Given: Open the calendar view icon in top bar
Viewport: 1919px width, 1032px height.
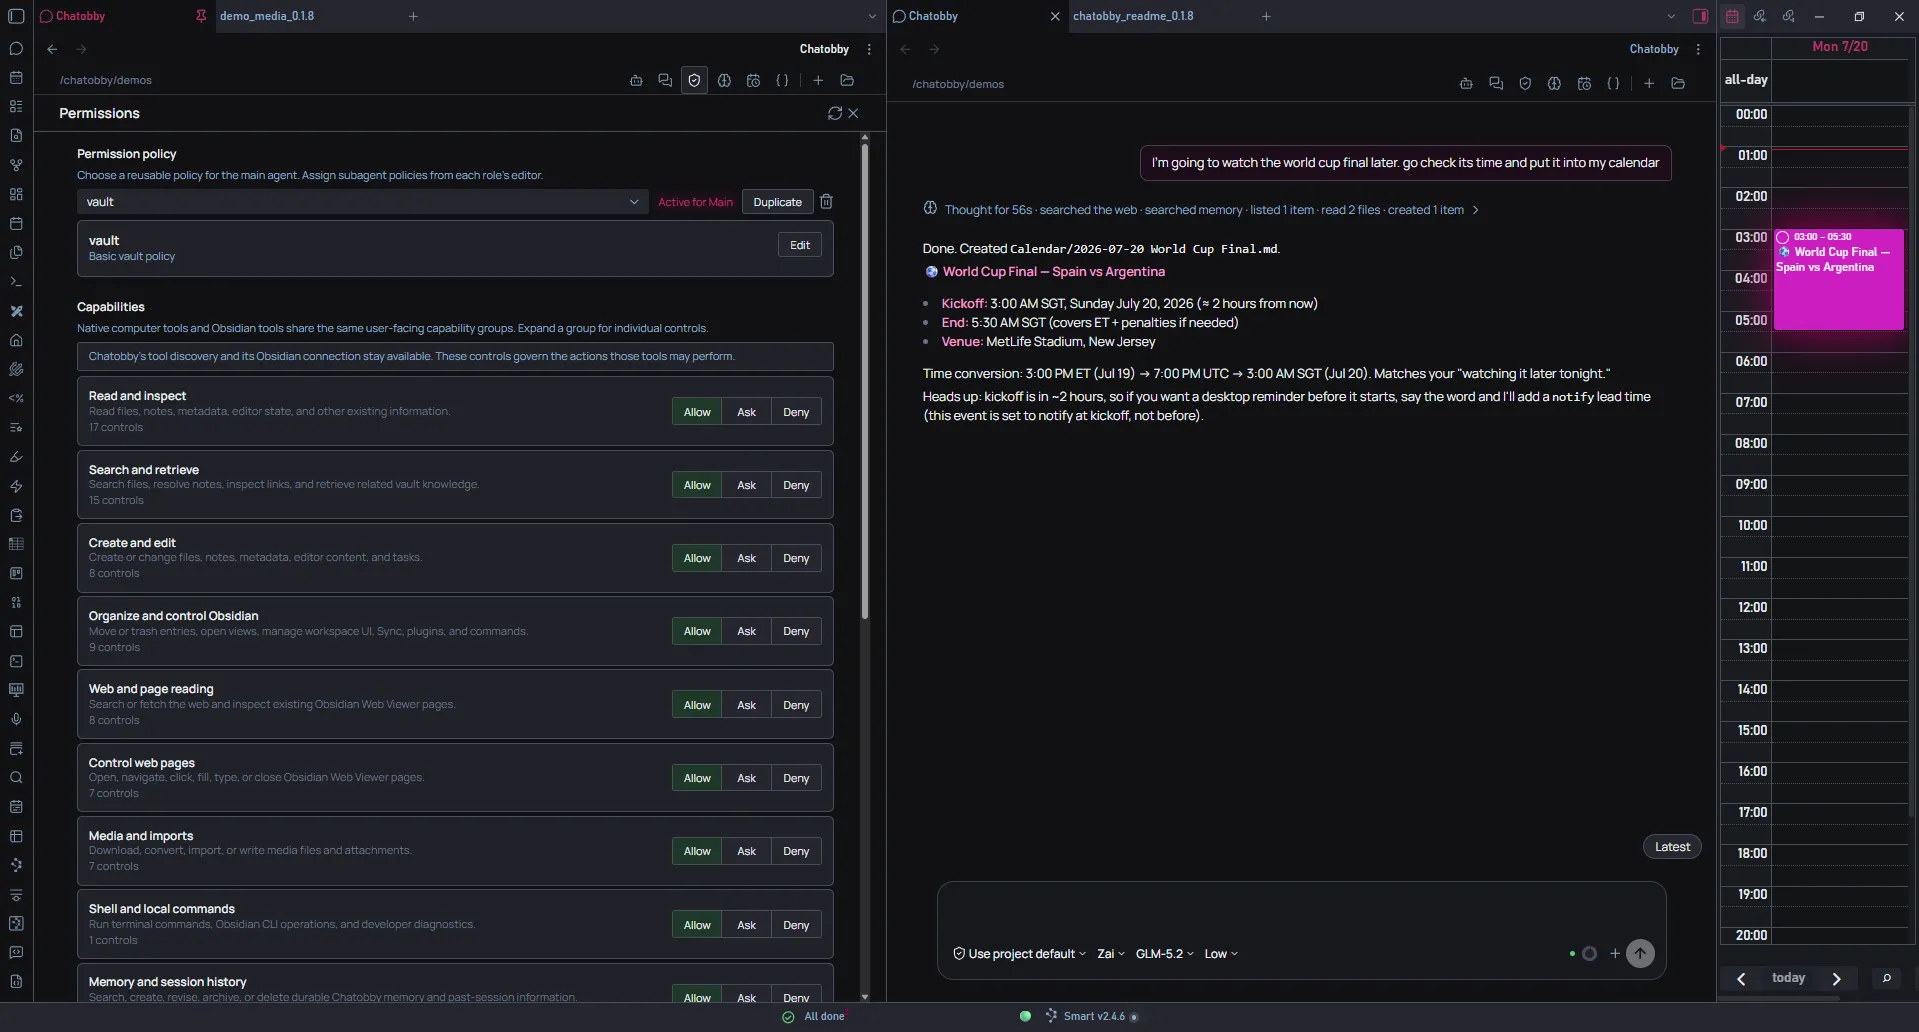Looking at the screenshot, I should [1732, 16].
